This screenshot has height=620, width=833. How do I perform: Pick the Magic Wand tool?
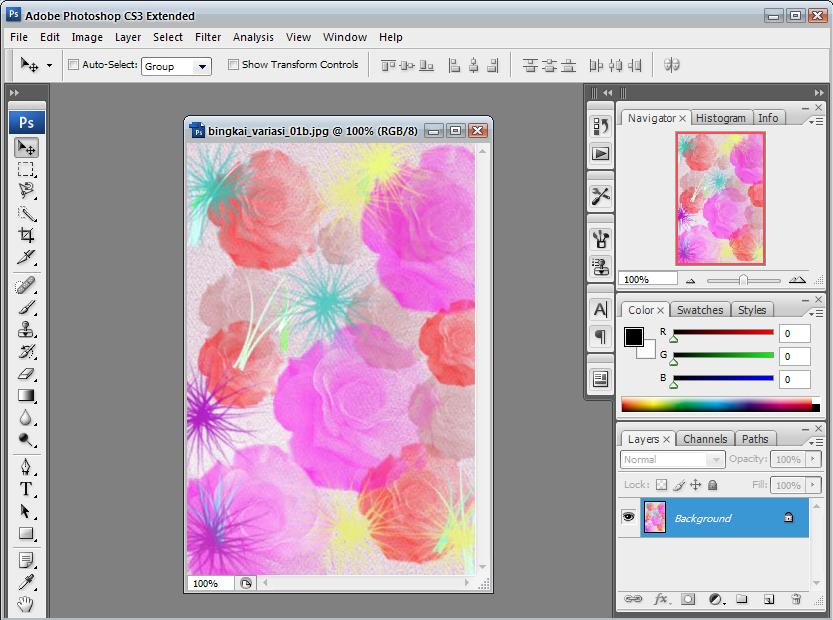26,214
